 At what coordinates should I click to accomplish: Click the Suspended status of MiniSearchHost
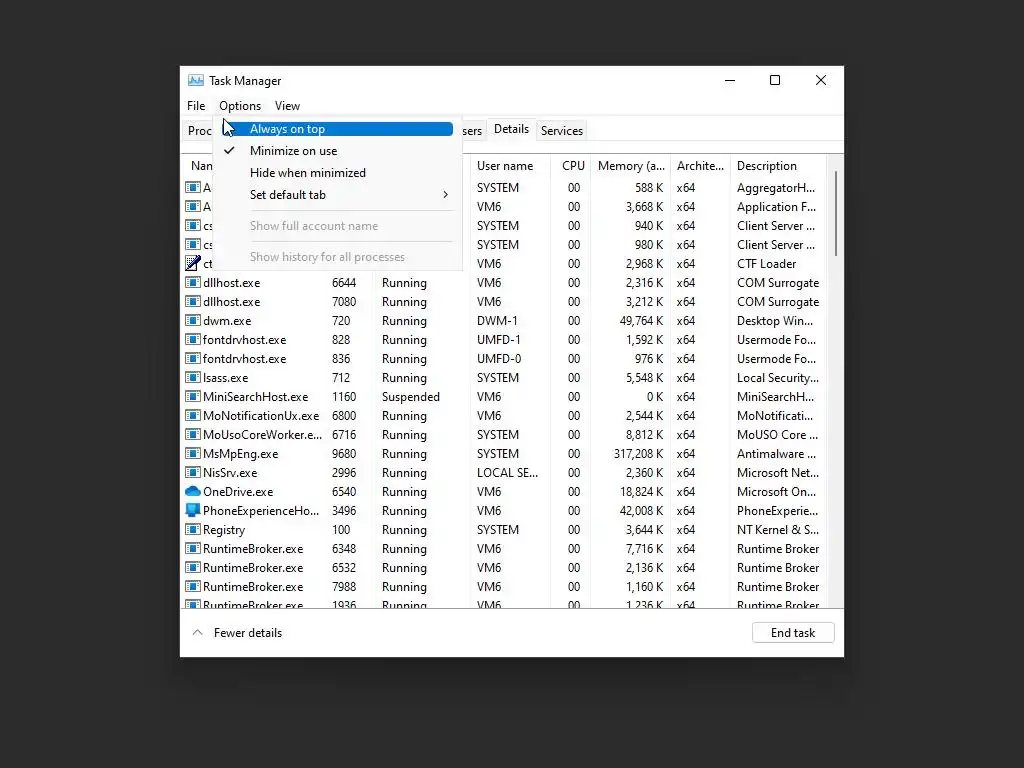411,397
